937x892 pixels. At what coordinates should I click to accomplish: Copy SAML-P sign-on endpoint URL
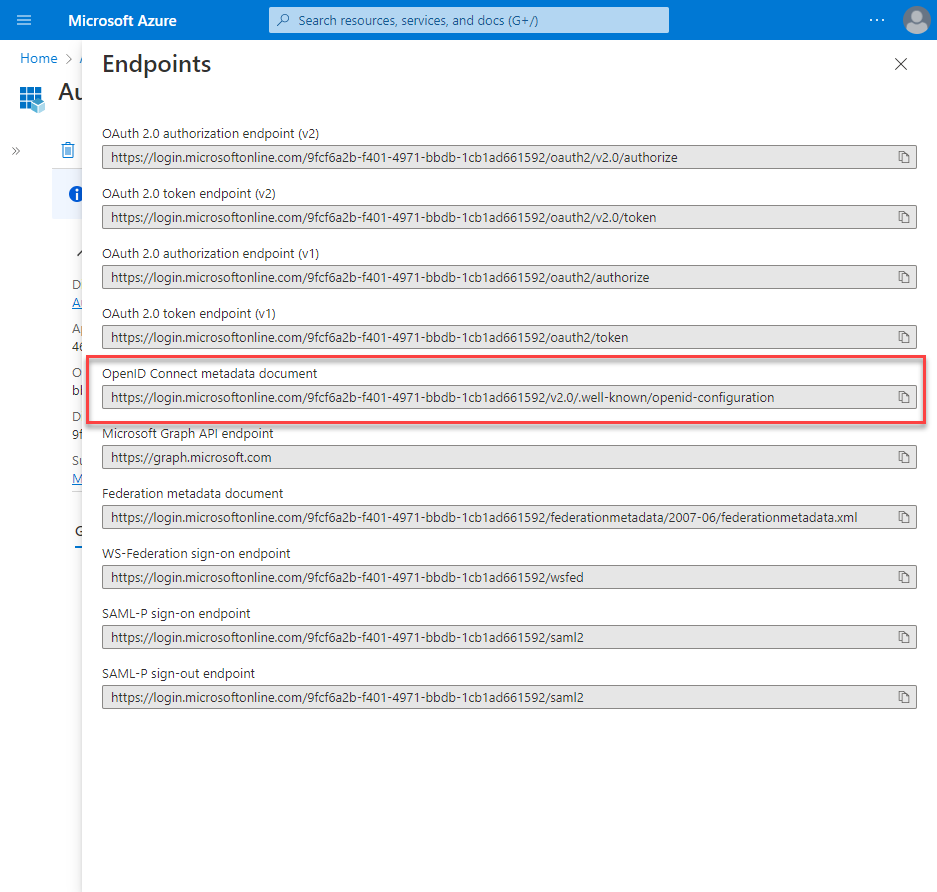904,637
